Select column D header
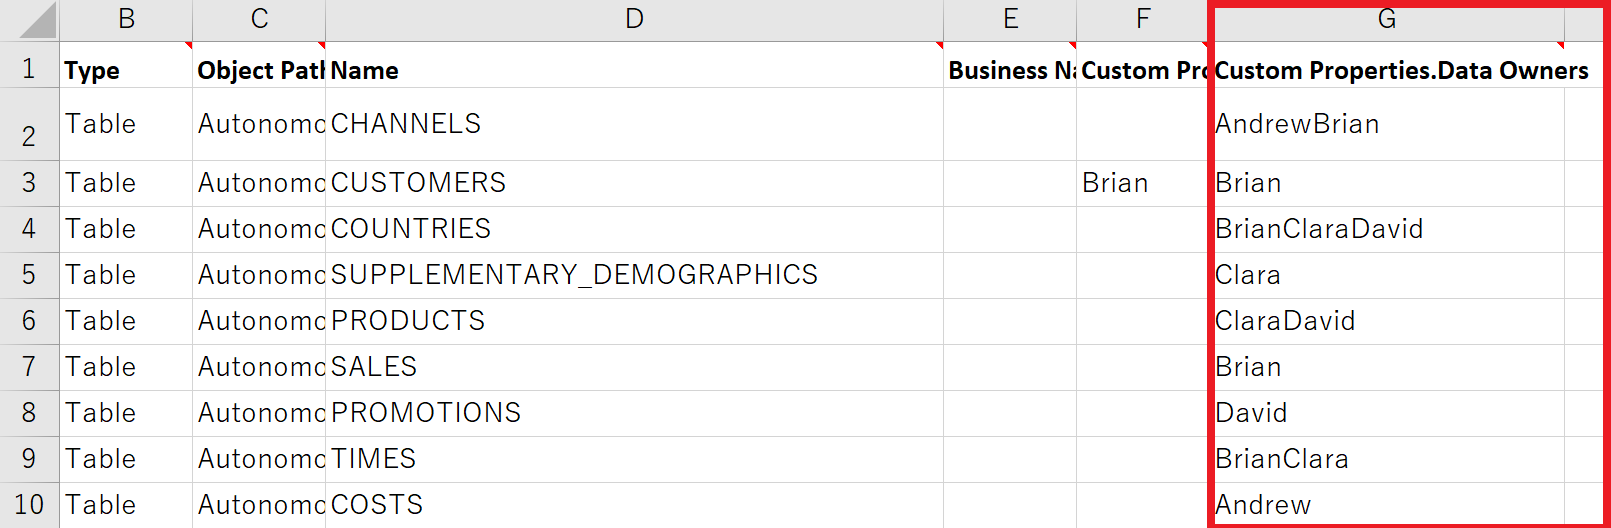The image size is (1611, 528). pyautogui.click(x=634, y=19)
